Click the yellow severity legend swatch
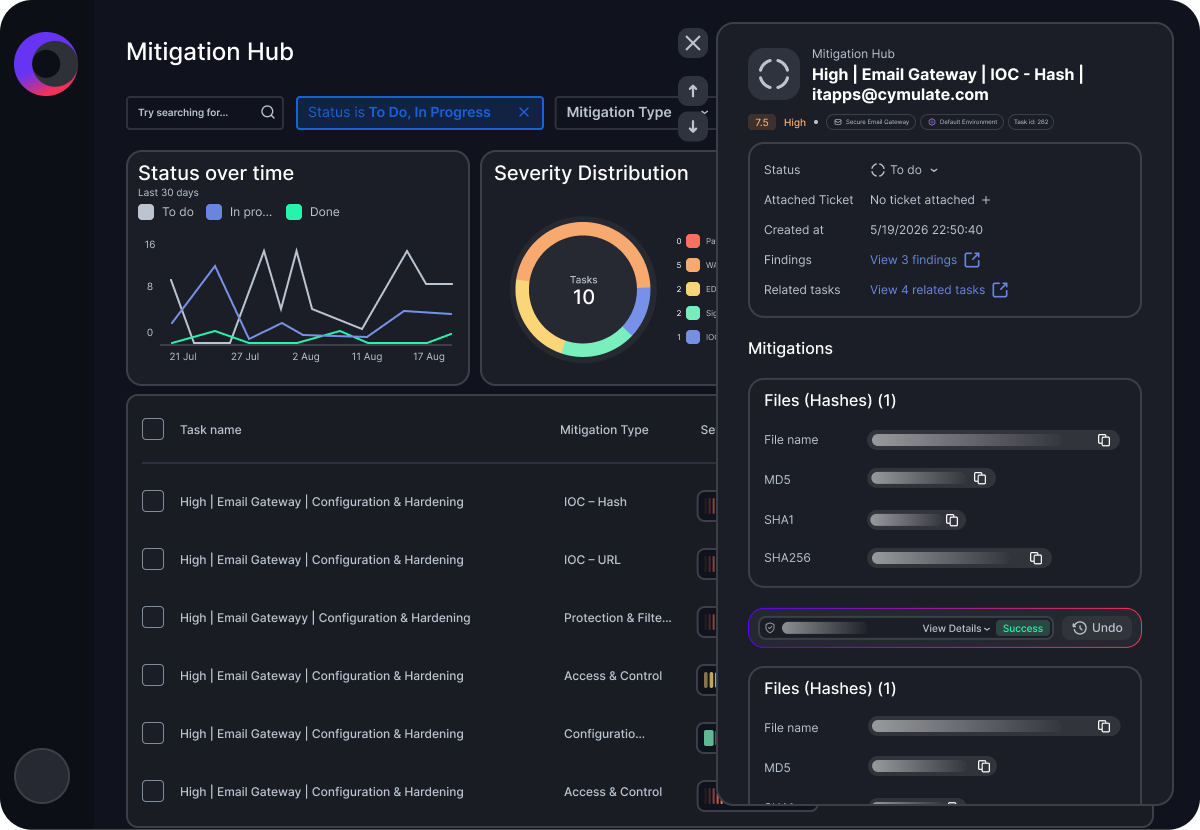1200x830 pixels. coord(693,289)
